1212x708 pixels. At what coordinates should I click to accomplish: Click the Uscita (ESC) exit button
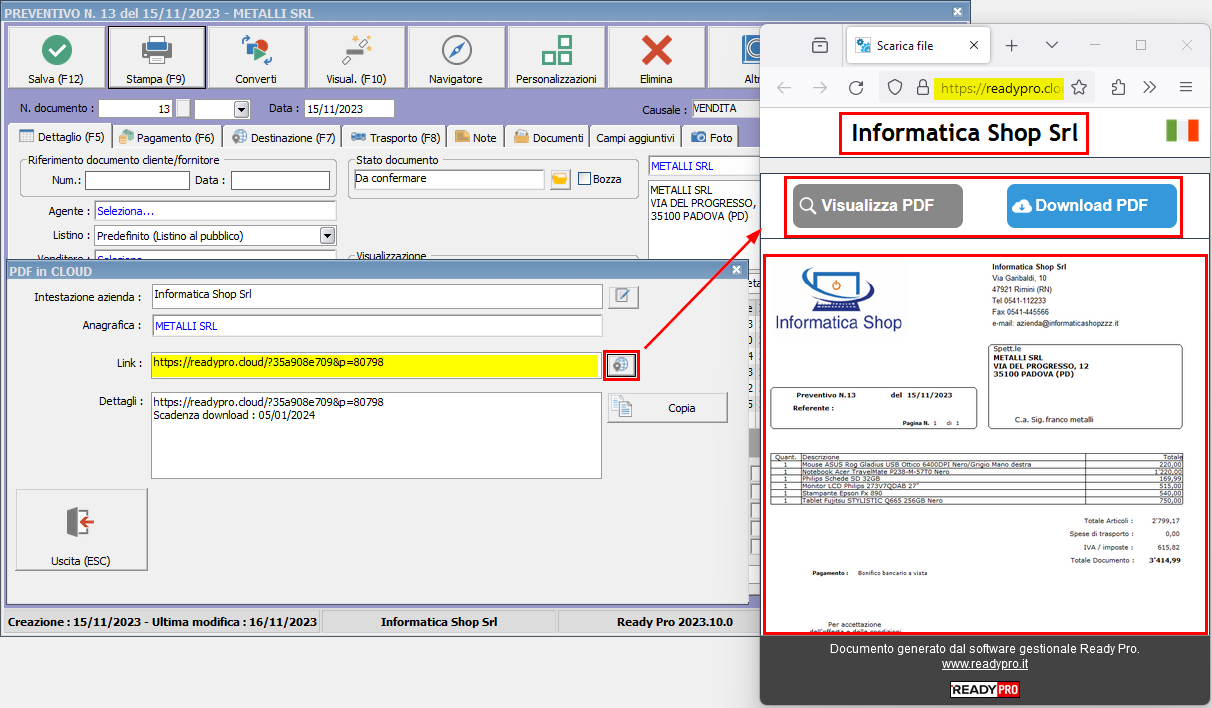[82, 529]
